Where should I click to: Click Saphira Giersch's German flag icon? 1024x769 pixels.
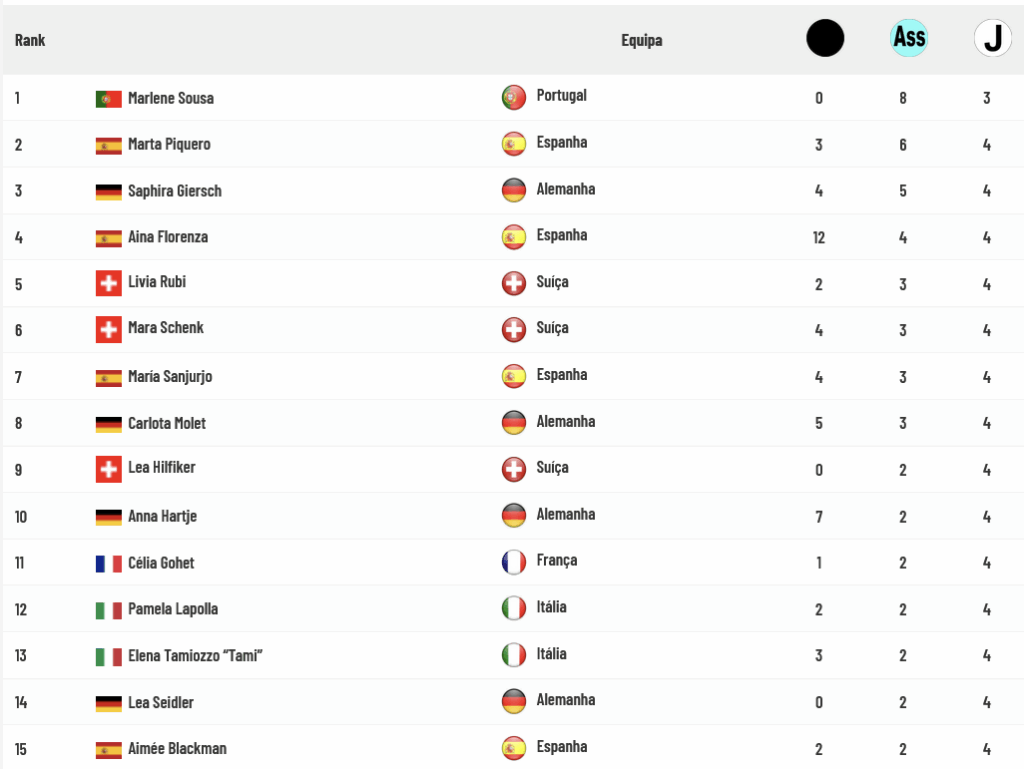pos(108,192)
